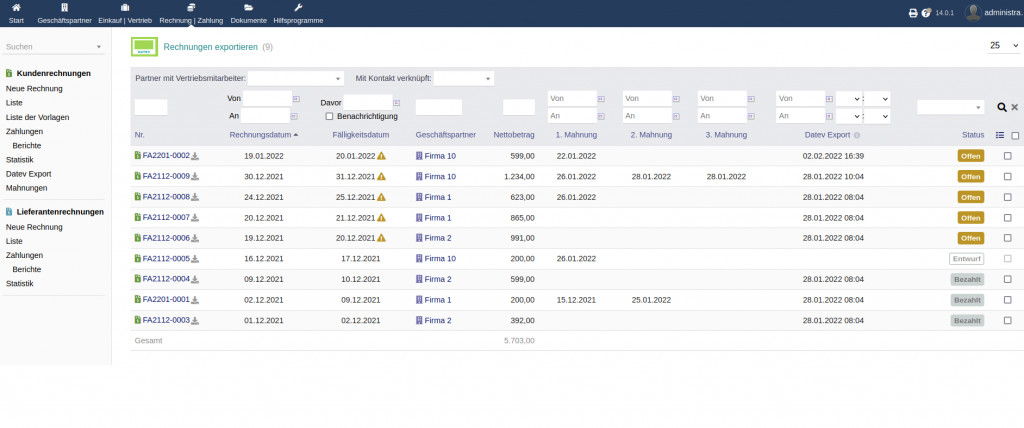
Task: Click the magnifier search filter icon
Action: tap(1002, 107)
